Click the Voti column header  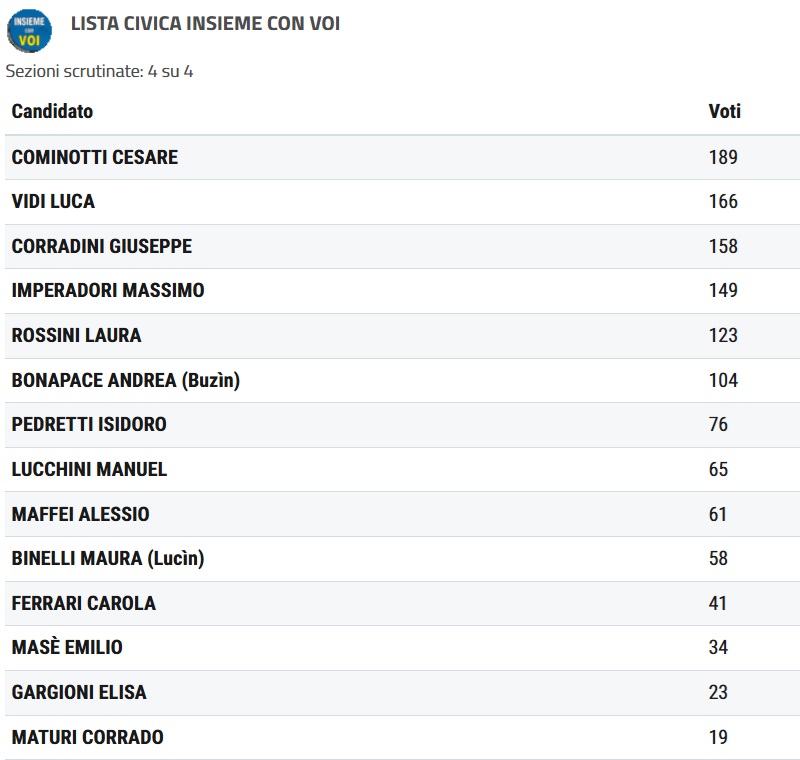point(724,111)
